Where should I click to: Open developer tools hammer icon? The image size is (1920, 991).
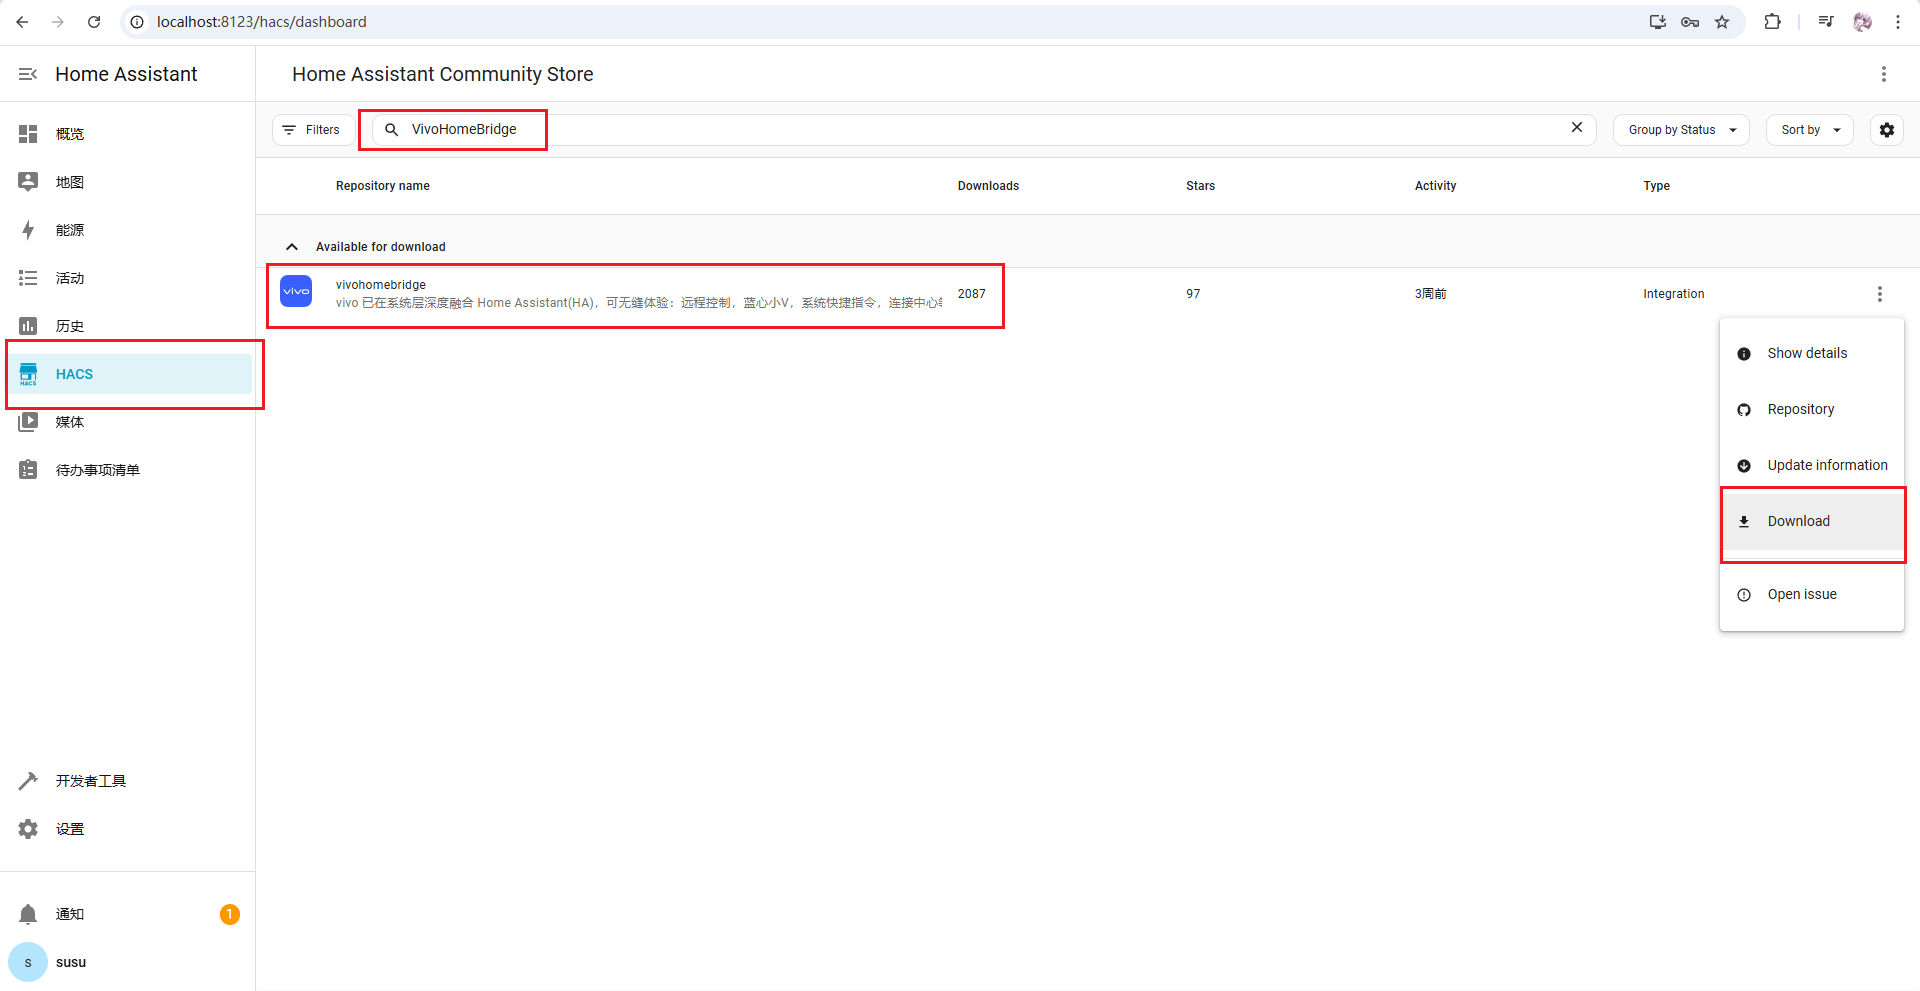pos(28,781)
